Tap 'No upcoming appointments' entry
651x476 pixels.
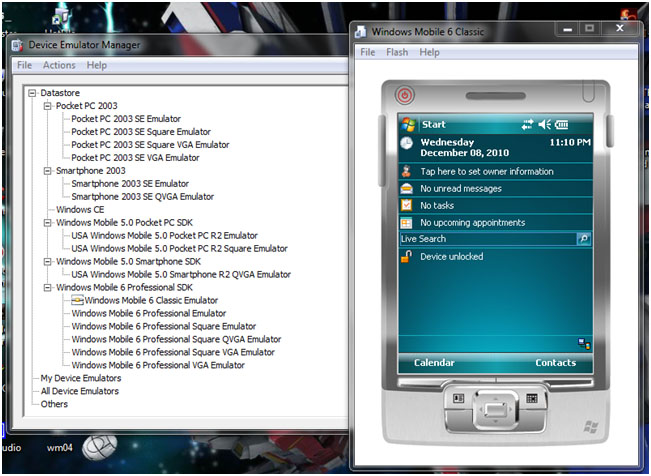coord(472,223)
